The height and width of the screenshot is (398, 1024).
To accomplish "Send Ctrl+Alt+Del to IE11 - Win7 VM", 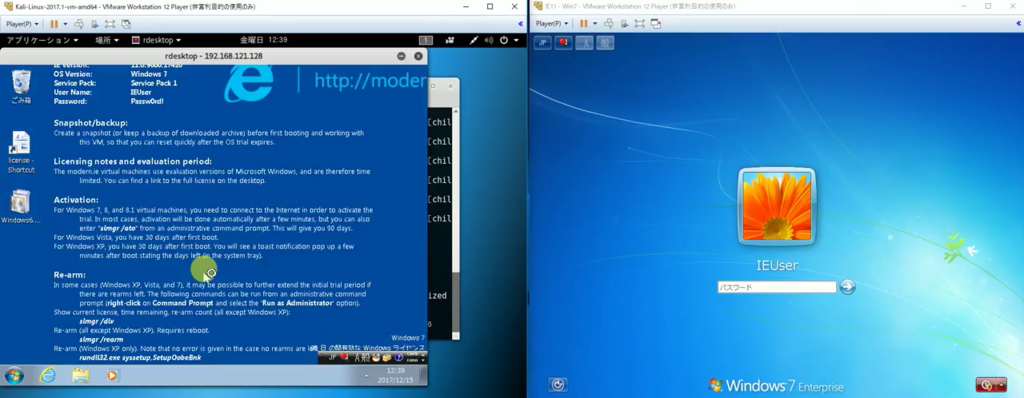I will pyautogui.click(x=609, y=24).
